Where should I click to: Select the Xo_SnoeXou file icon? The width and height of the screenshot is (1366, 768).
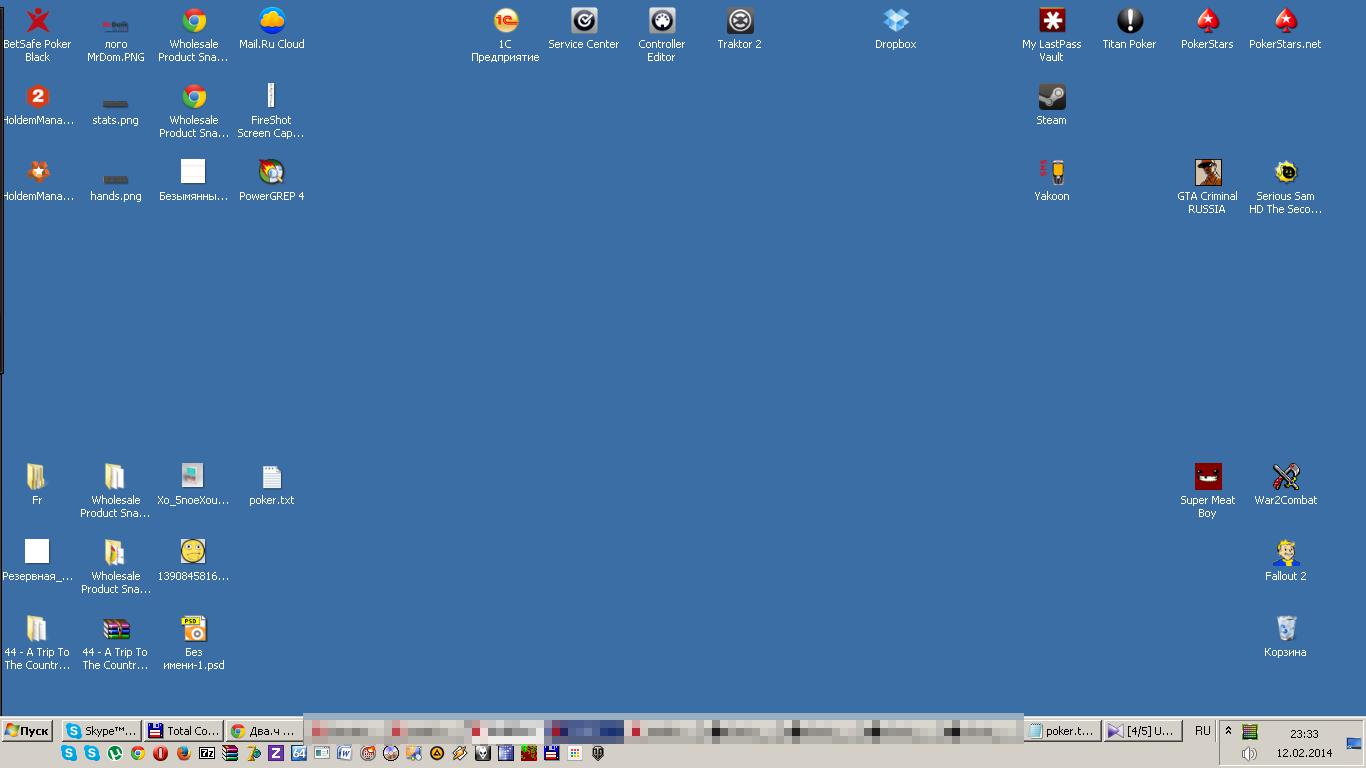tap(194, 485)
